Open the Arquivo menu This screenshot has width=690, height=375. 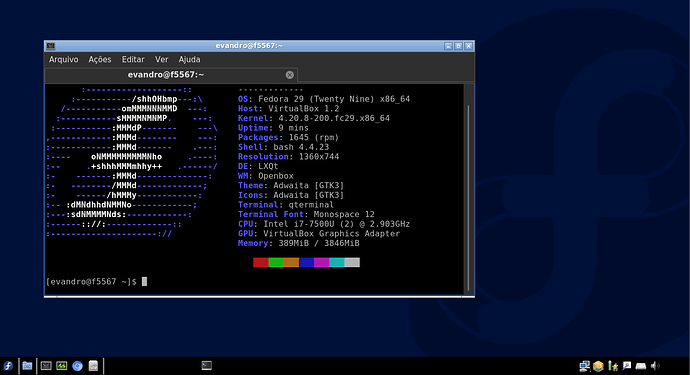tap(63, 59)
